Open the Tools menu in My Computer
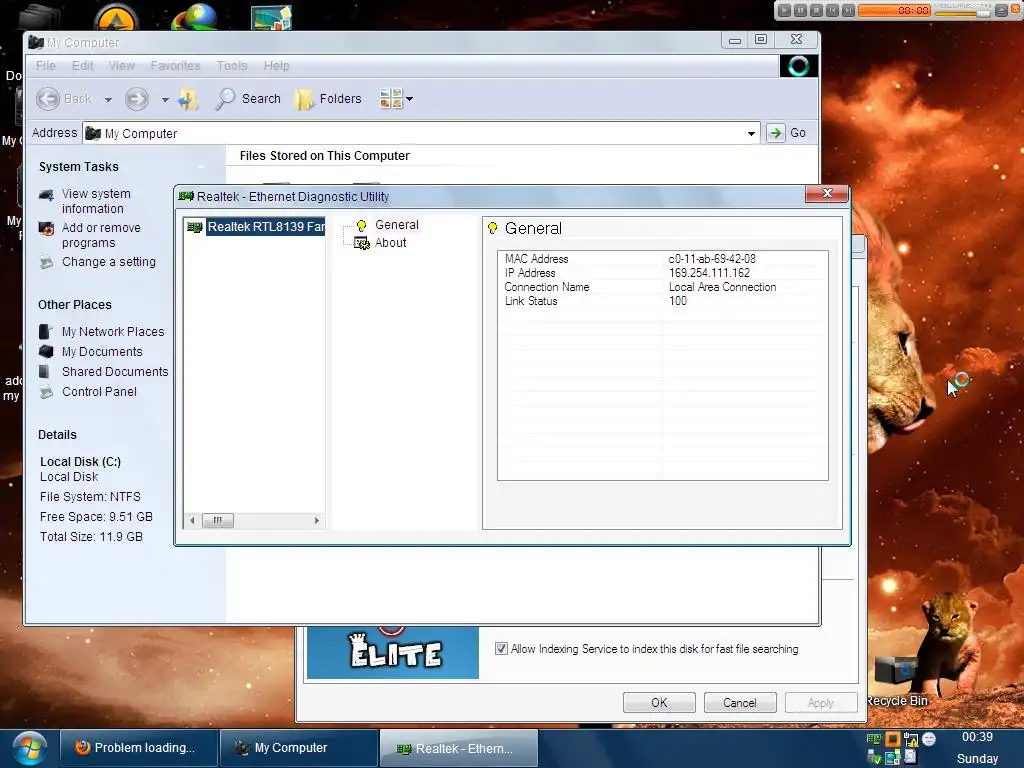 [232, 66]
